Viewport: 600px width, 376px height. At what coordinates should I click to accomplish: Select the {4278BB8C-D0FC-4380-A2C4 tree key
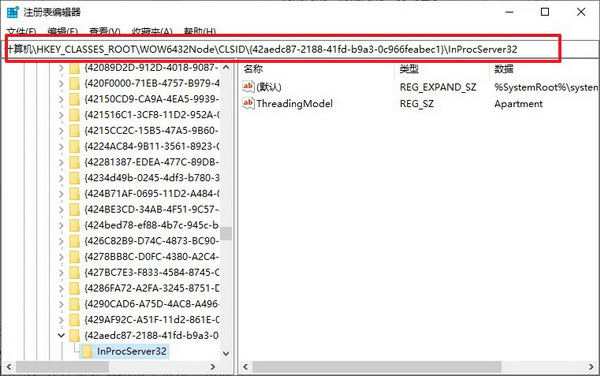click(x=152, y=257)
